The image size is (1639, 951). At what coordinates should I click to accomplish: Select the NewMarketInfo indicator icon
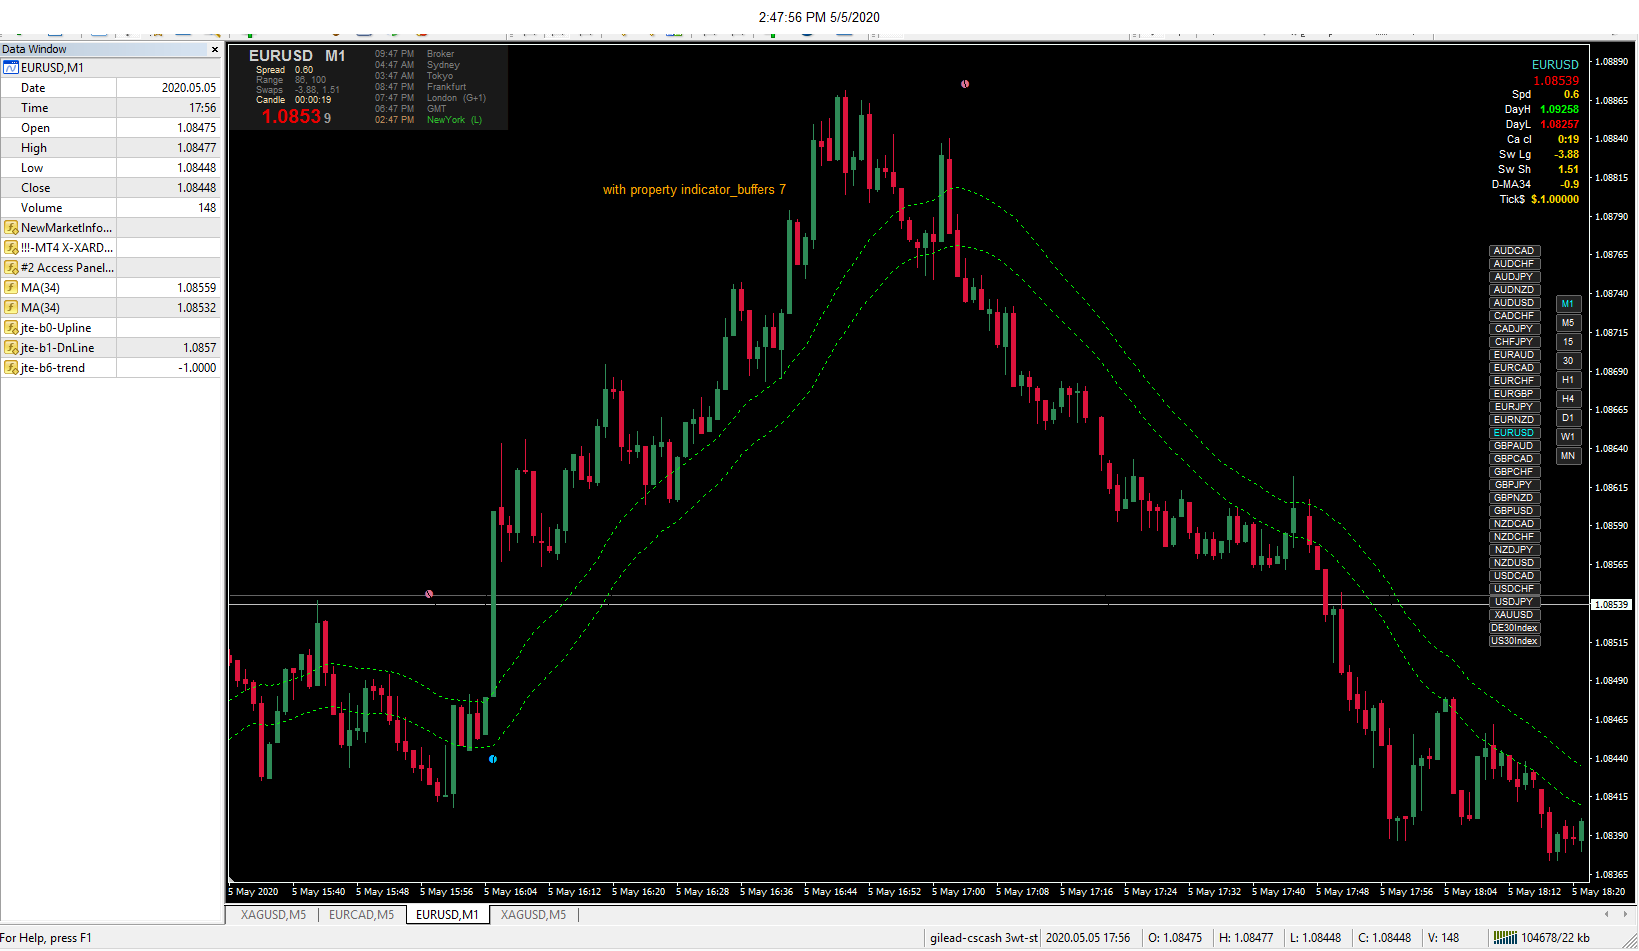pyautogui.click(x=11, y=228)
